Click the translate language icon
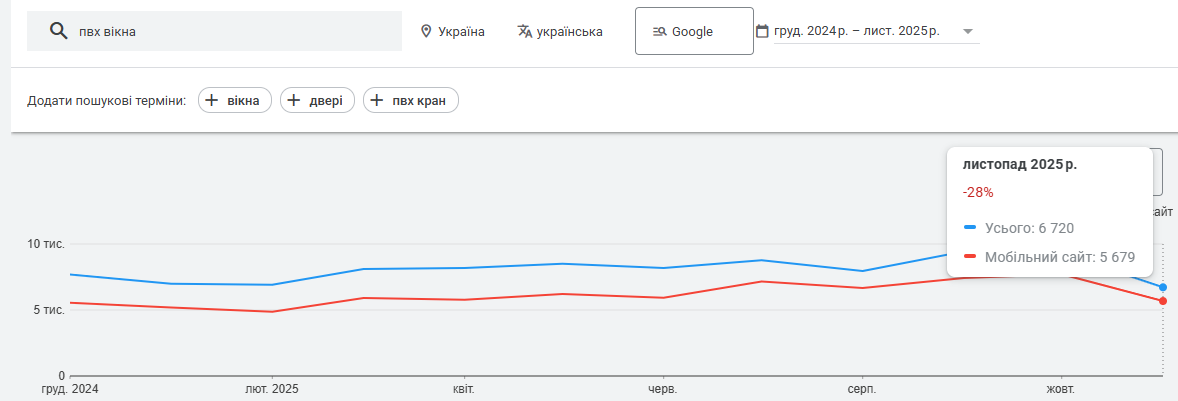 (x=525, y=31)
